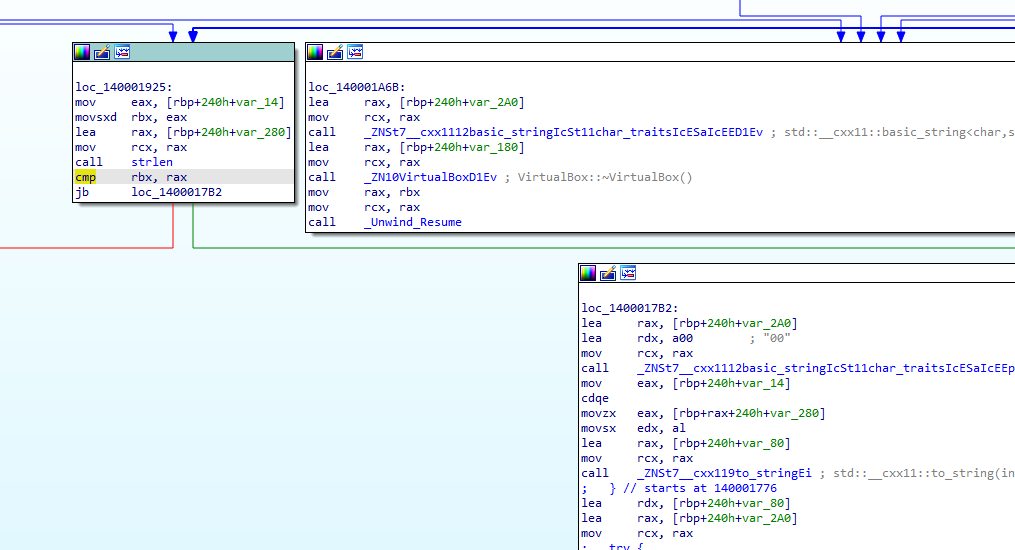The width and height of the screenshot is (1015, 550).
Task: Click color icon of loc_1400017B2 node
Action: pos(588,274)
